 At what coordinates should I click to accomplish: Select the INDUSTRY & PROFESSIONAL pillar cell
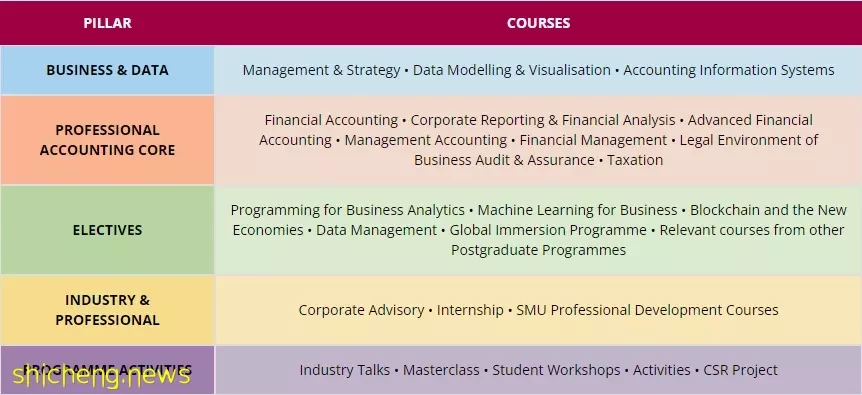pos(107,310)
